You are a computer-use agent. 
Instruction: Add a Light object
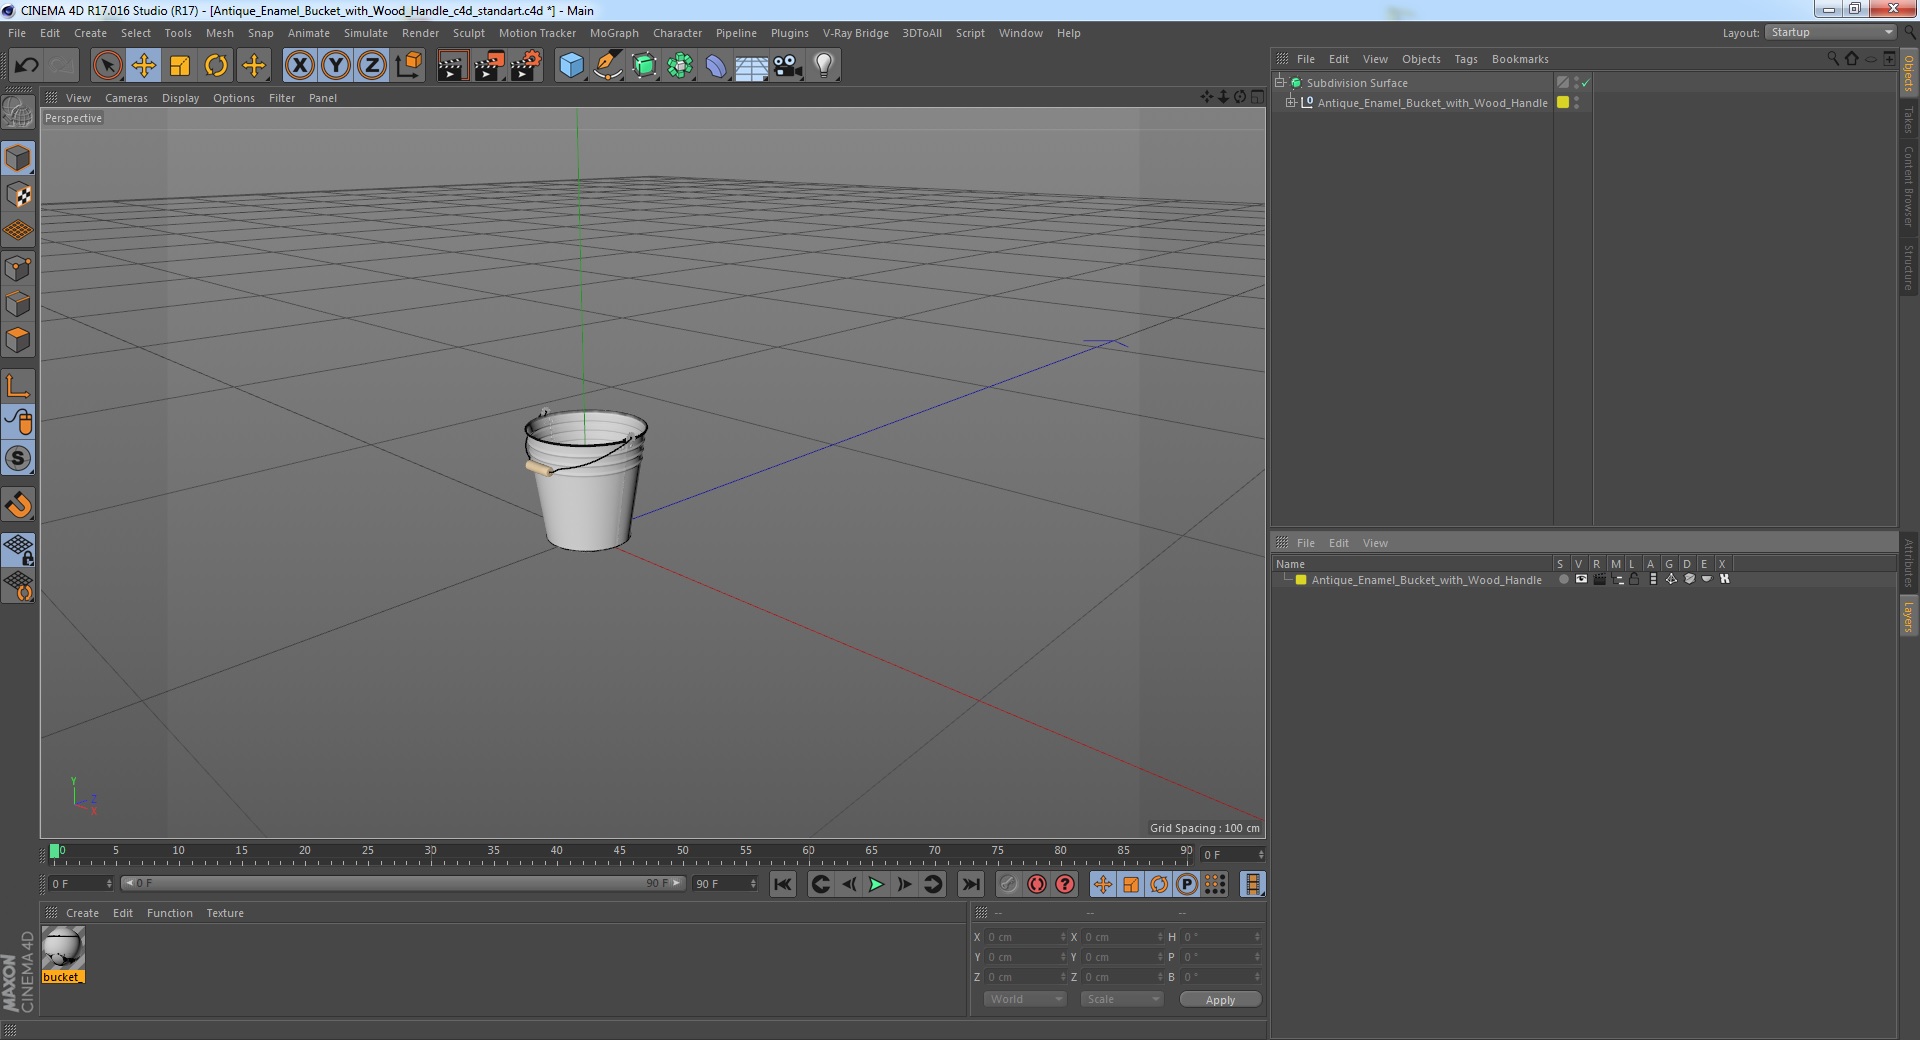(x=823, y=66)
